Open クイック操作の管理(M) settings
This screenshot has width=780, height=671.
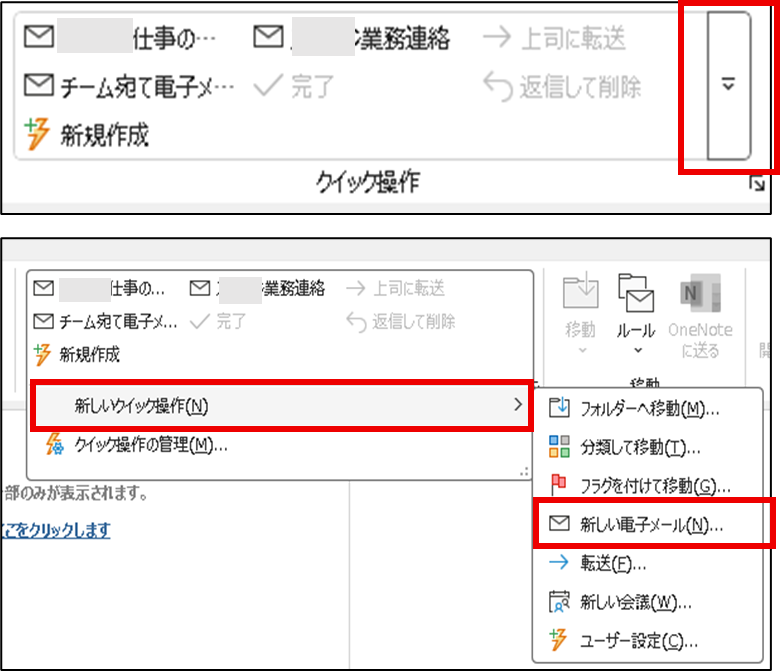[x=138, y=445]
